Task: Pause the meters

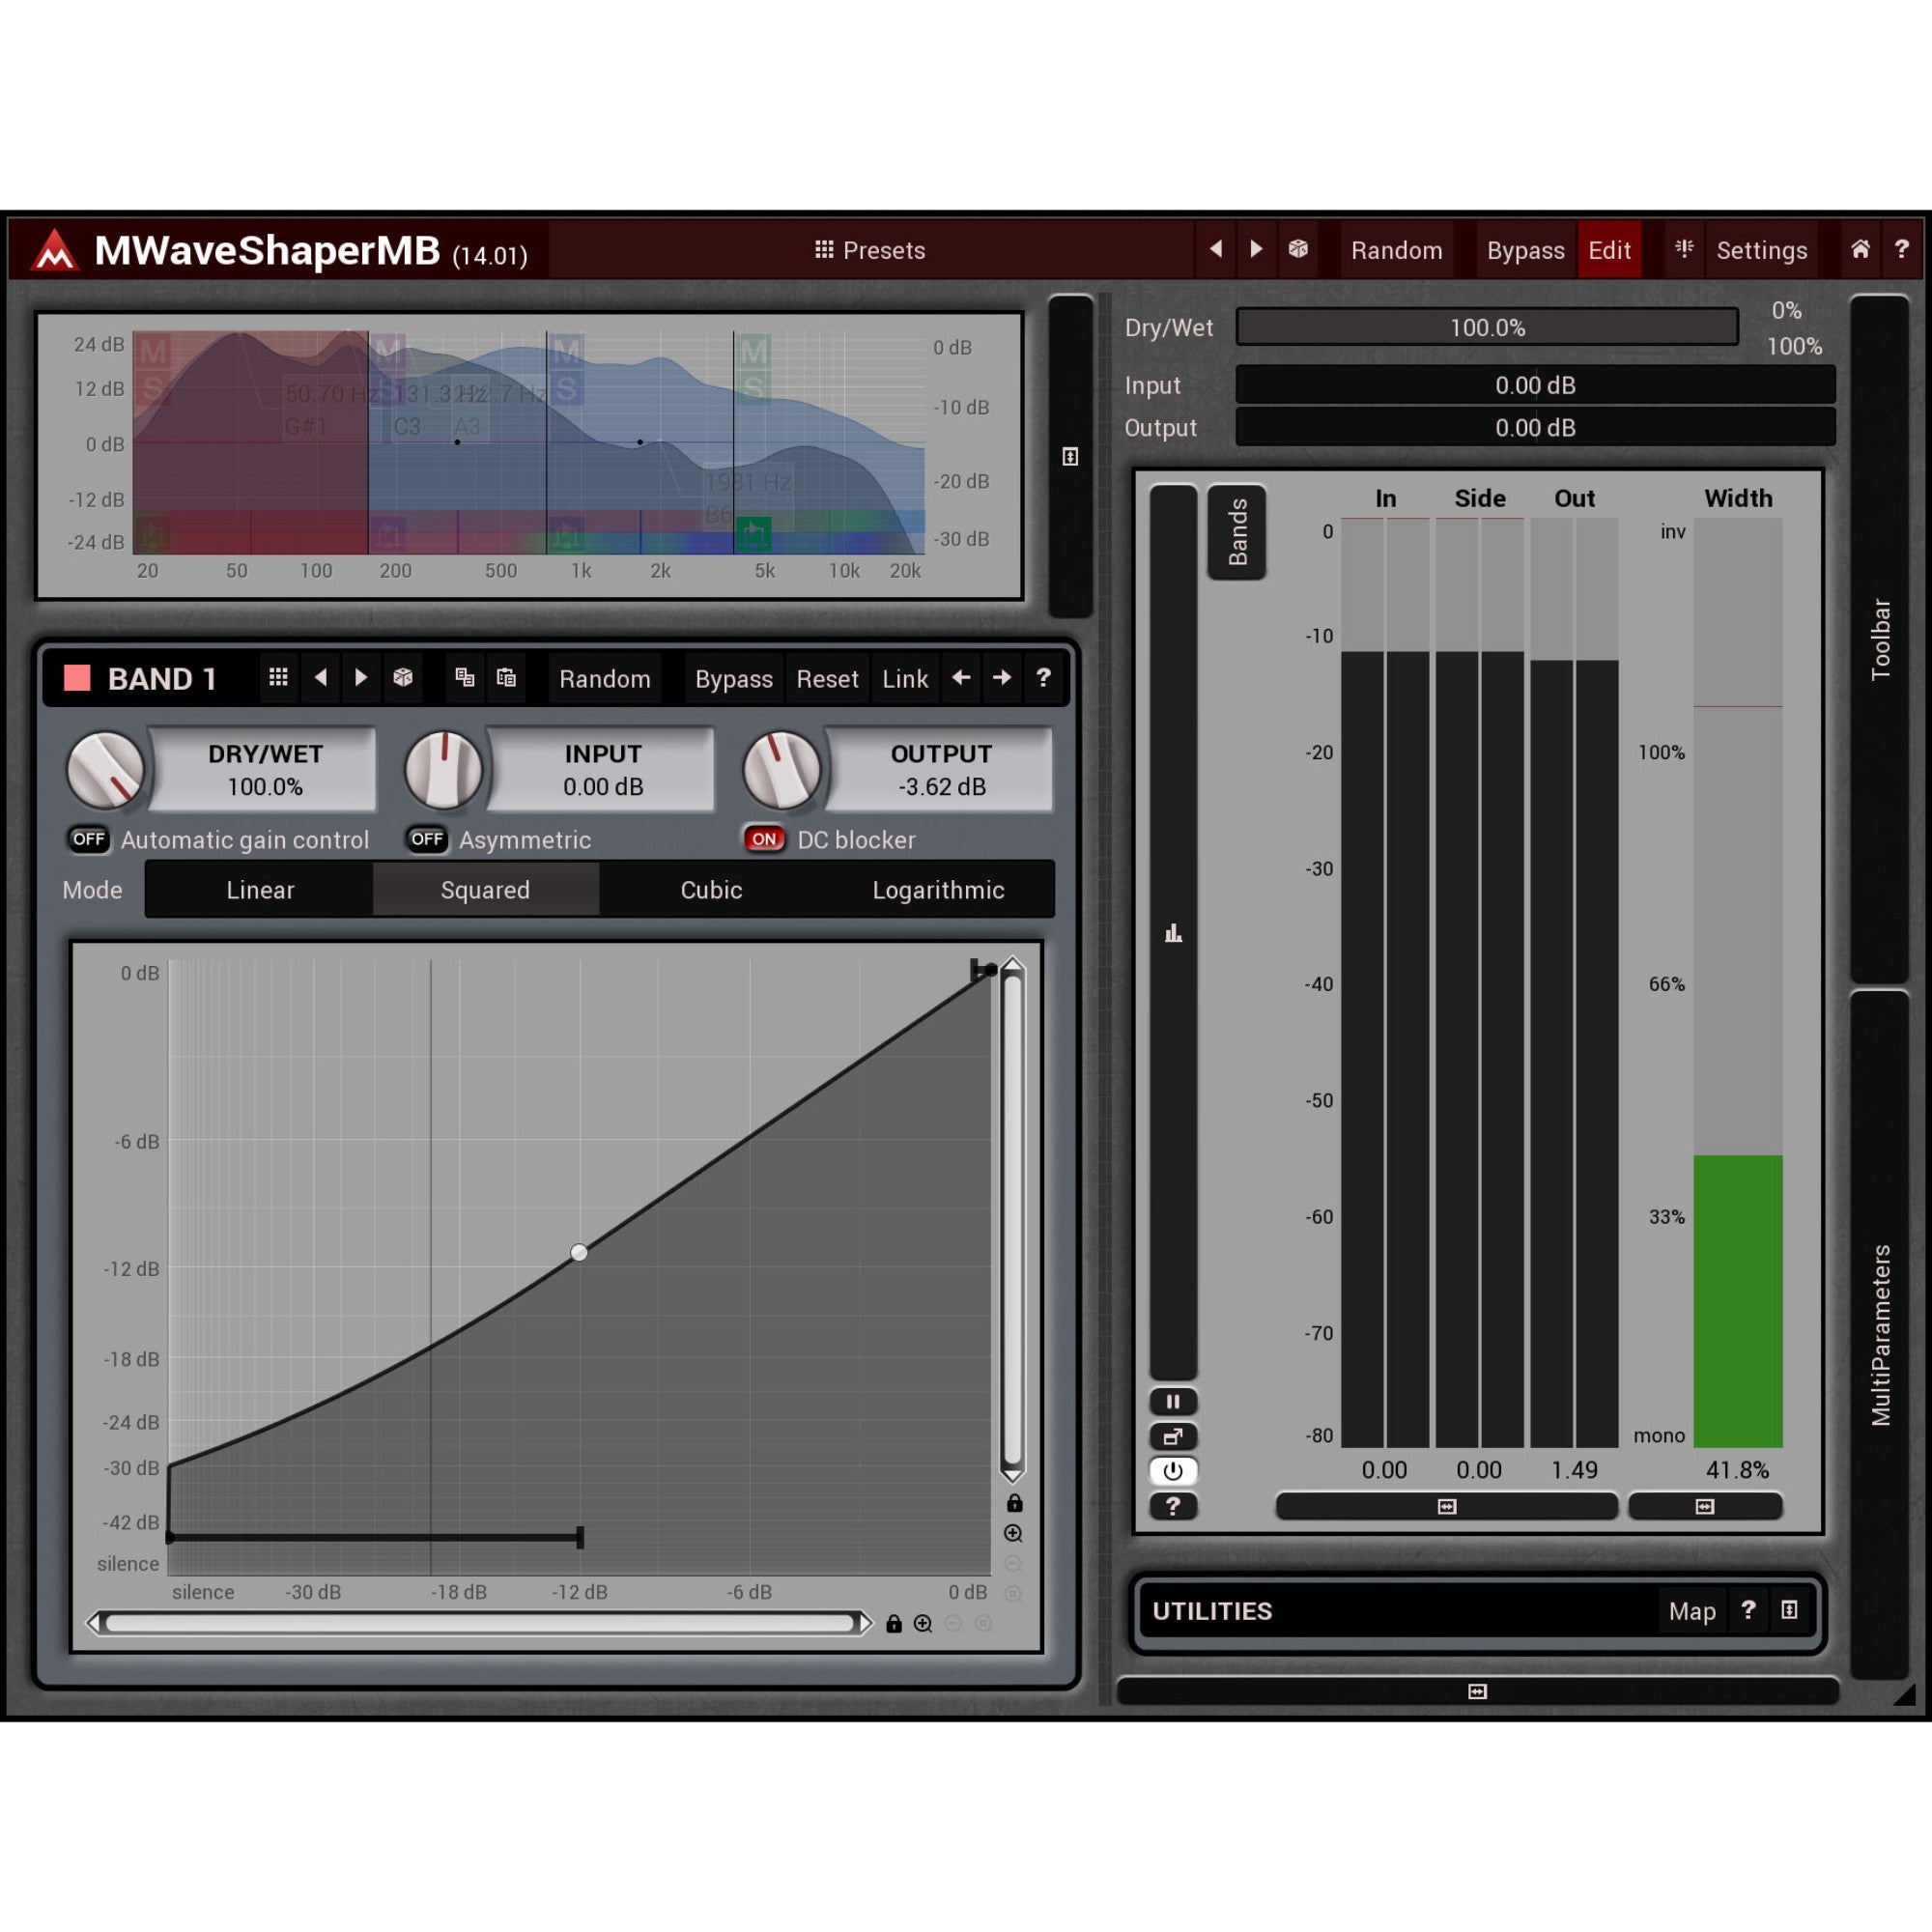Action: (x=1173, y=1401)
